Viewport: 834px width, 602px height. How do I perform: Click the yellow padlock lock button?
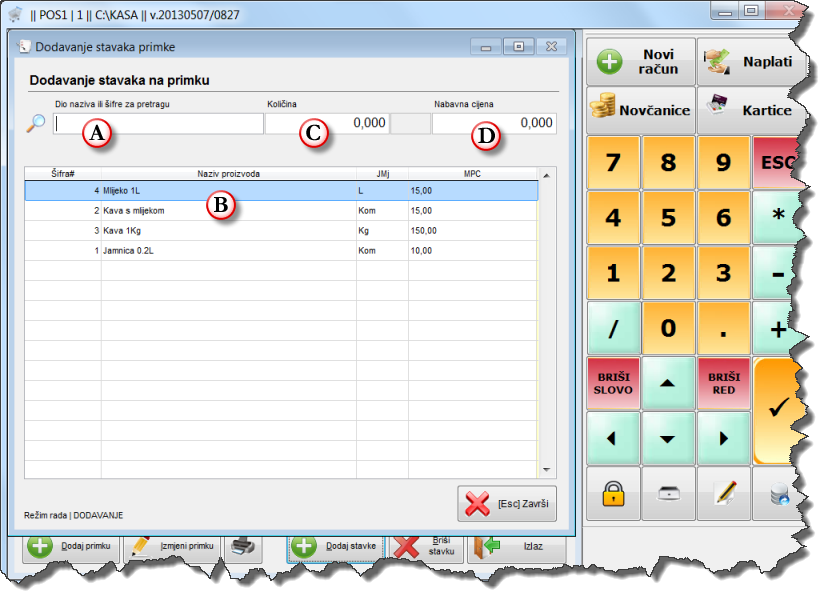tap(612, 493)
